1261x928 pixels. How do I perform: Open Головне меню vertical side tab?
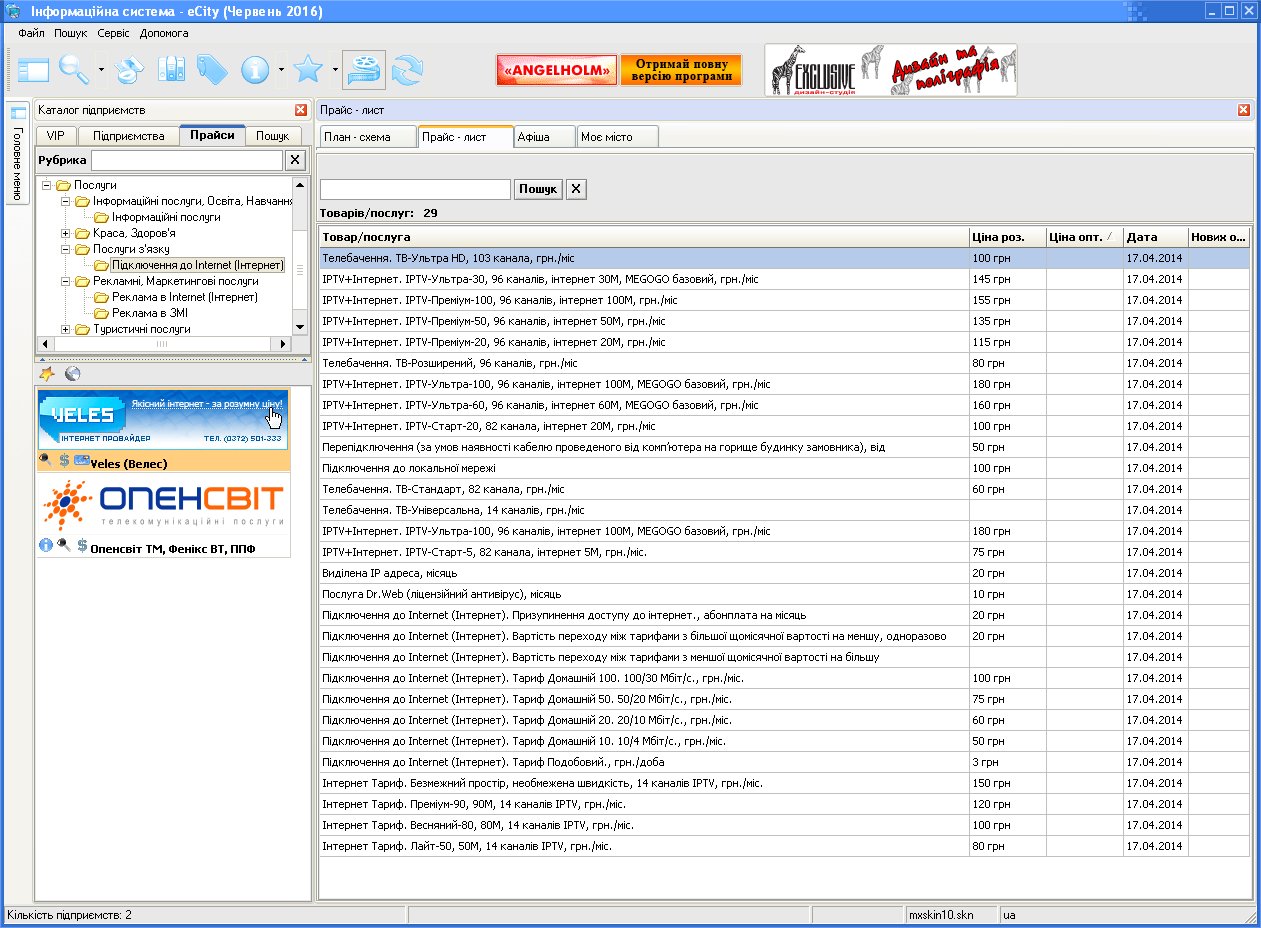click(x=18, y=153)
